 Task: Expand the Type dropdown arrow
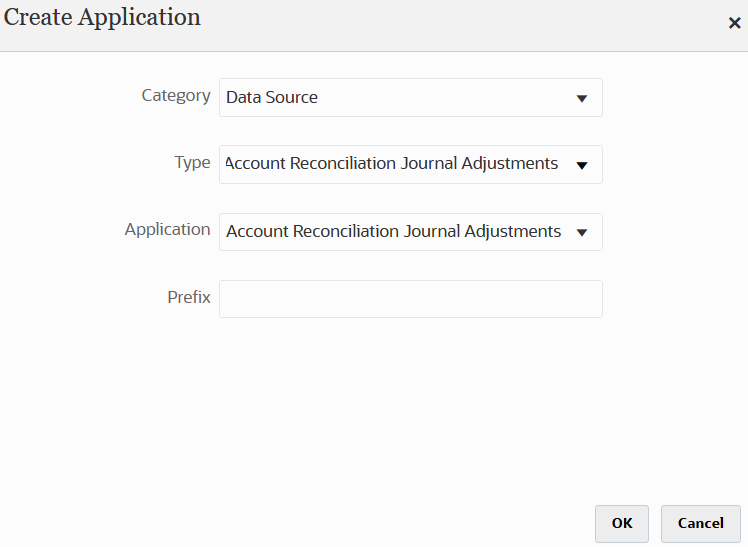click(581, 165)
